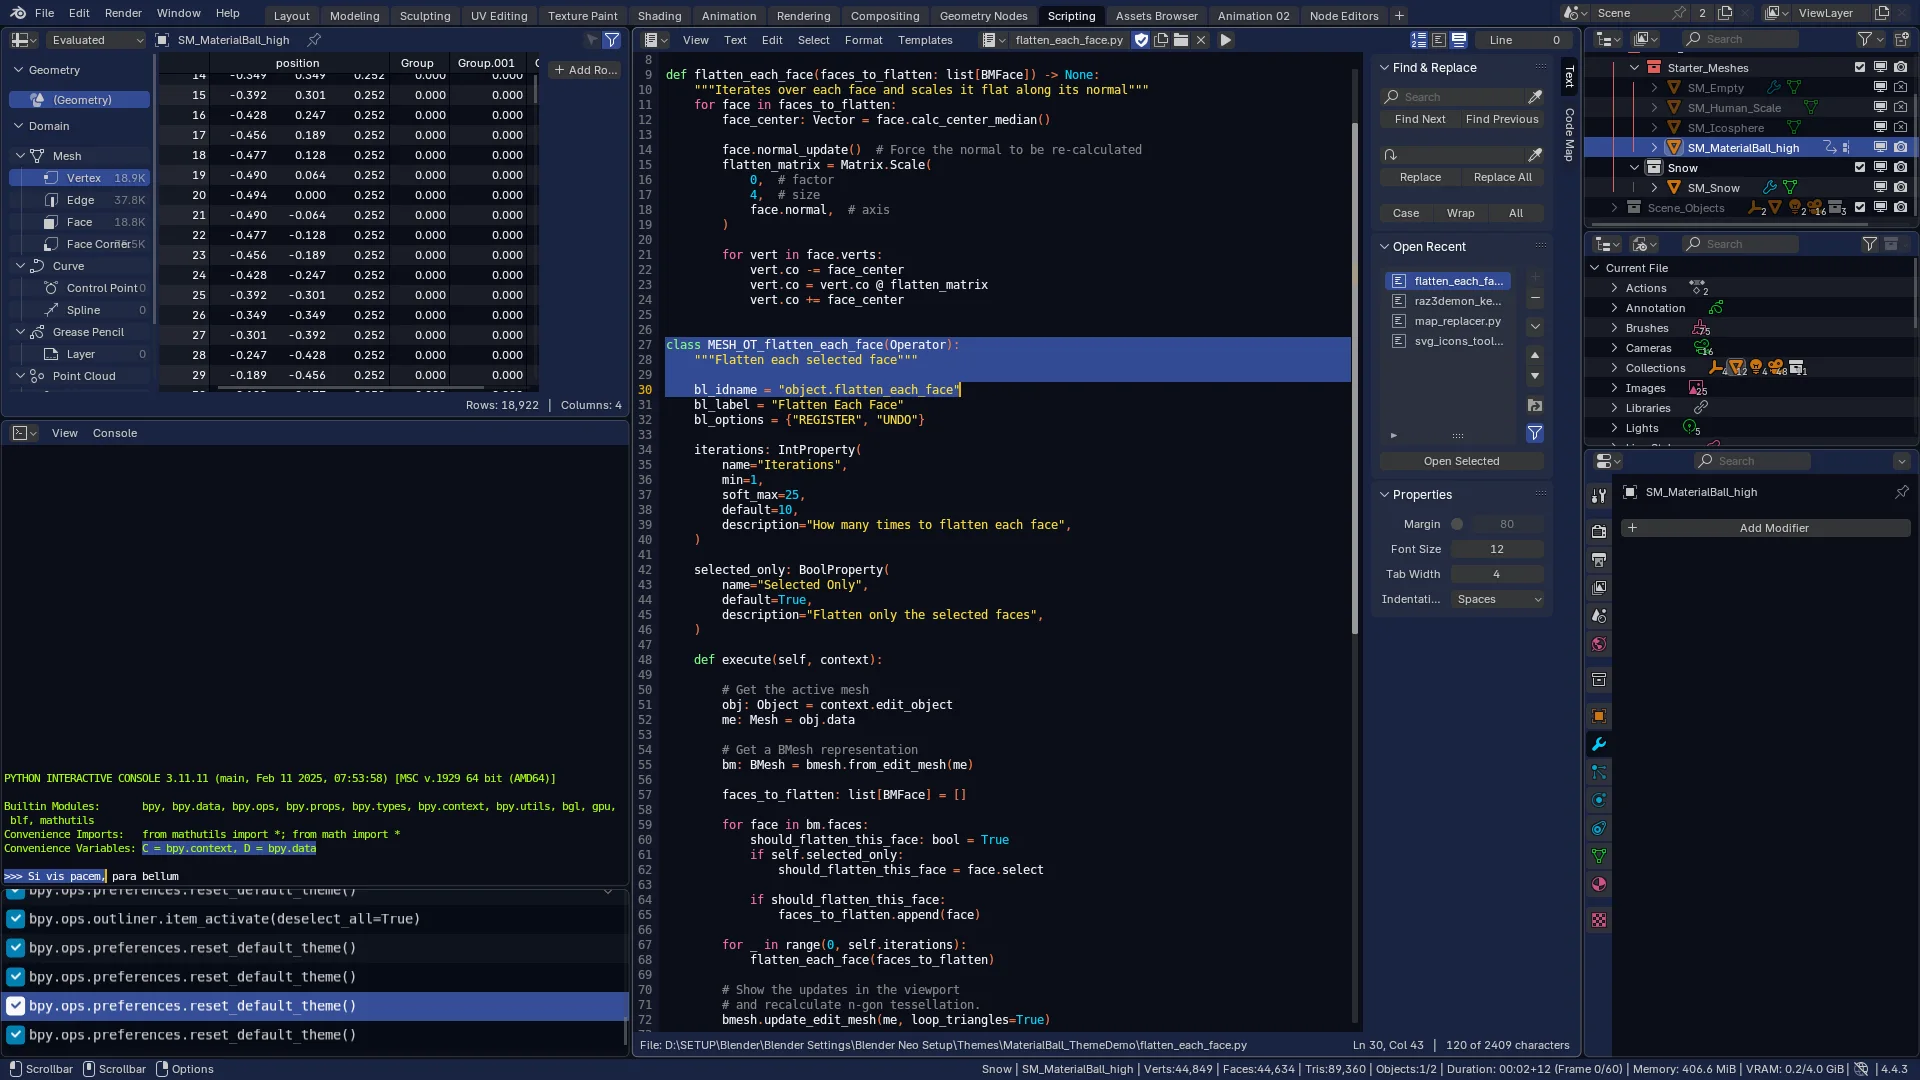
Task: Toggle Starter_Meshes collection exclude checkbox
Action: click(1860, 68)
